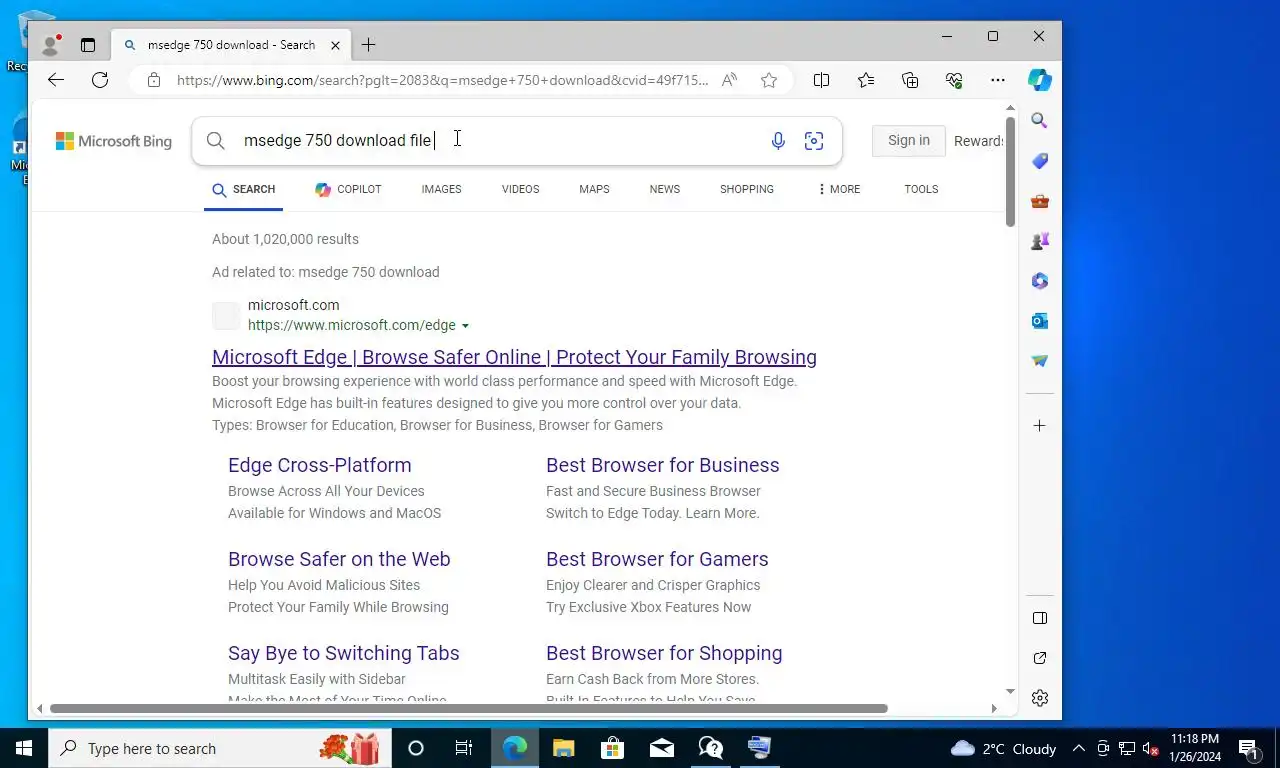This screenshot has width=1280, height=768.
Task: Open the Favorites list
Action: tap(866, 80)
